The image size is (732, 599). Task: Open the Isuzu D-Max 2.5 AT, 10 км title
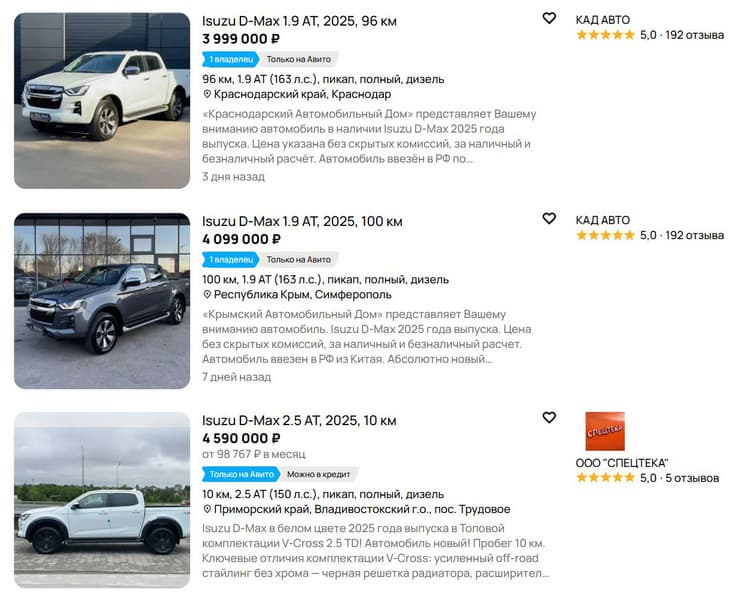coord(299,420)
